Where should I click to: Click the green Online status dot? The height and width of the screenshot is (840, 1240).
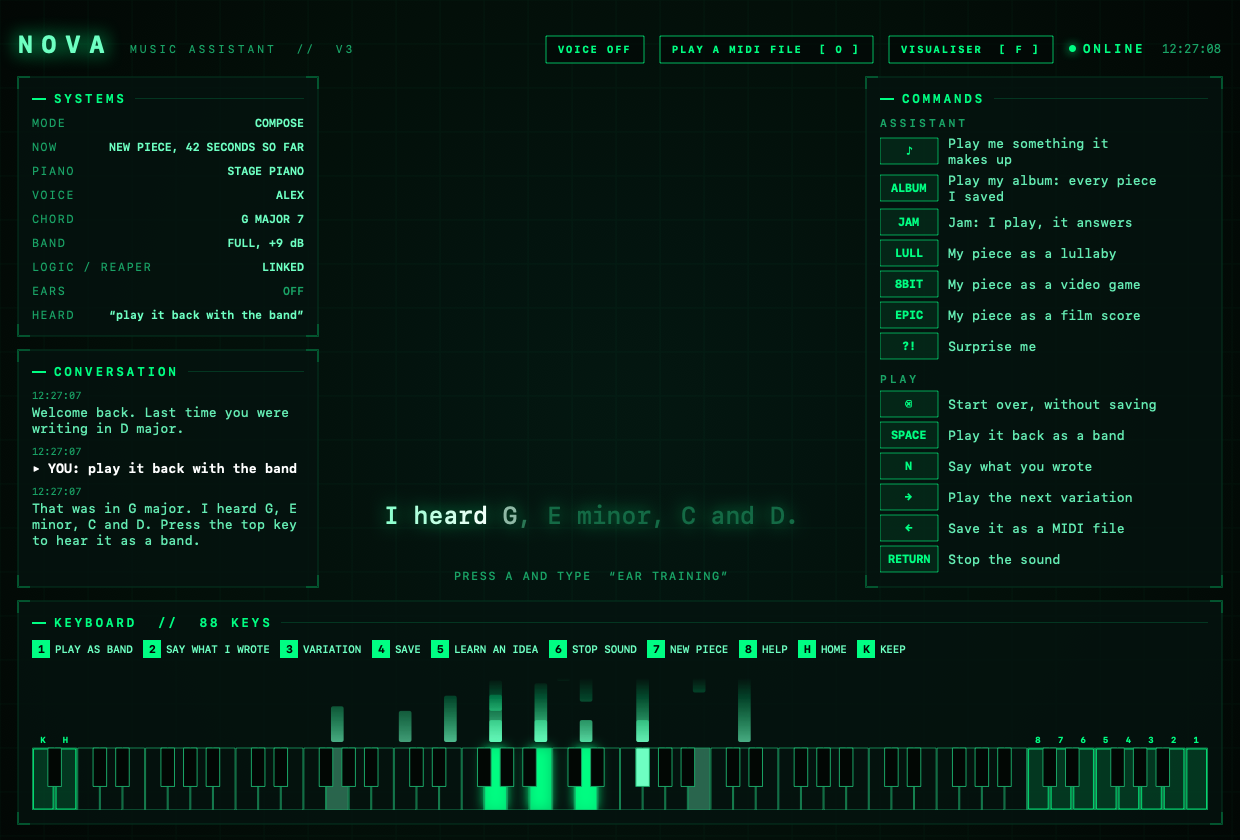(1073, 48)
